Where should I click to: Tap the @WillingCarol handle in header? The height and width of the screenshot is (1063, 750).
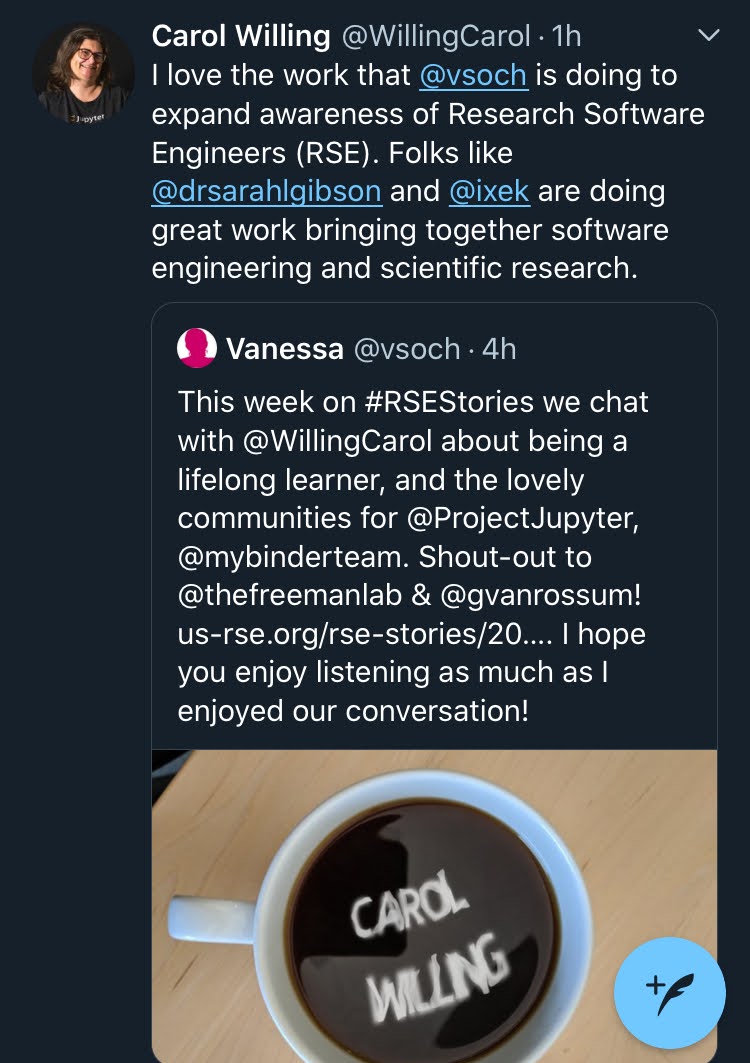coord(436,36)
